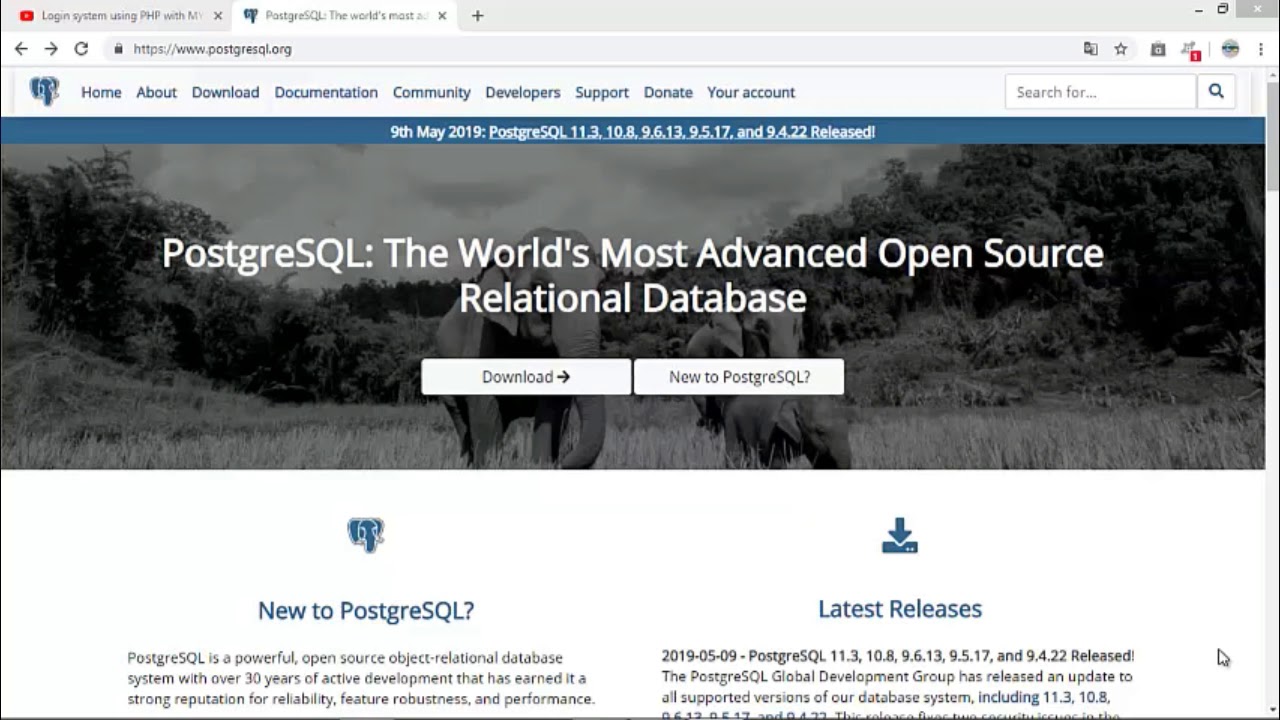Click the New to PostgreSQL? hero button
The image size is (1280, 720).
click(x=739, y=377)
